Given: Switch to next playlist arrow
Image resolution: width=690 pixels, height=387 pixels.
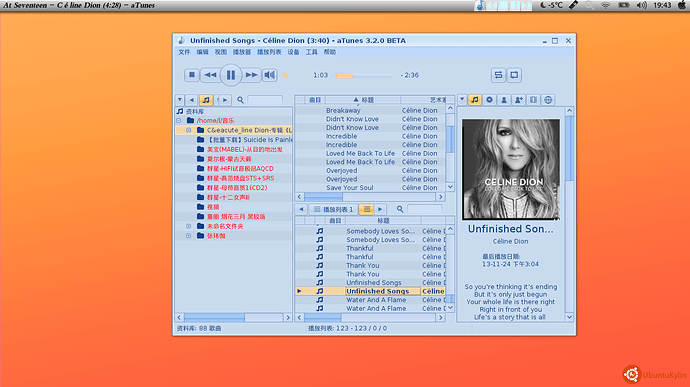Looking at the screenshot, I should [x=380, y=209].
